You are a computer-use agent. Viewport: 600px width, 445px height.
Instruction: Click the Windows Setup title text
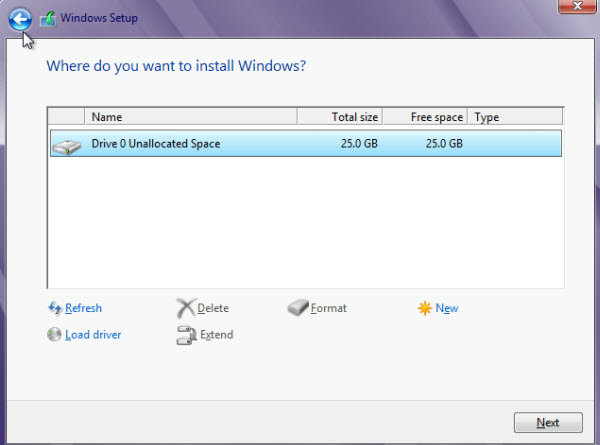(99, 18)
